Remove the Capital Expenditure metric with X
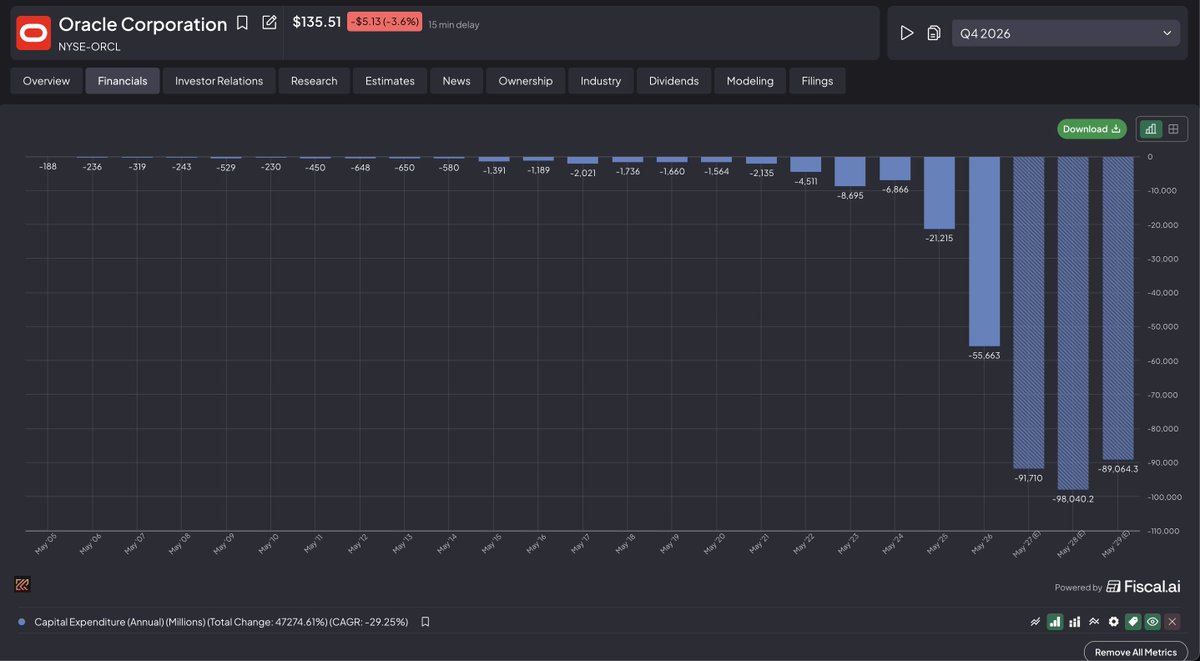Image resolution: width=1200 pixels, height=661 pixels. click(x=1173, y=622)
